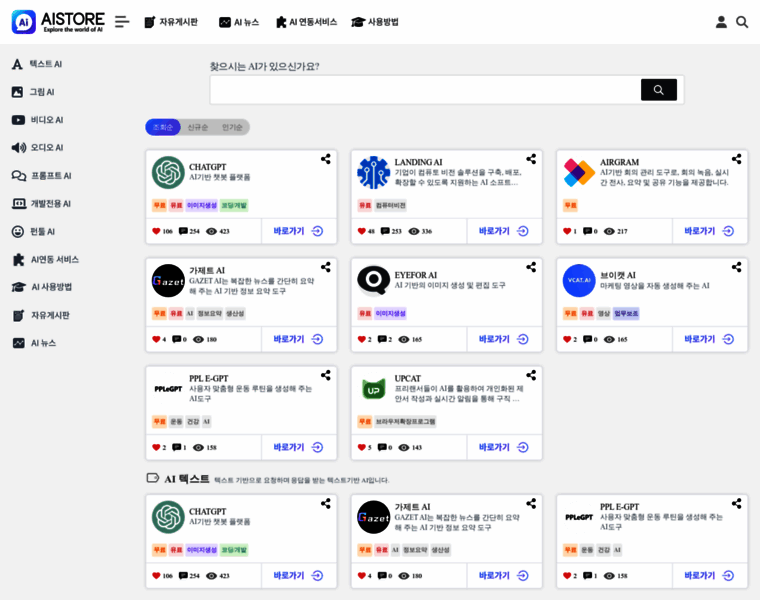This screenshot has height=600, width=760.
Task: Click the top CHATGPT logo thumbnail
Action: tap(168, 172)
